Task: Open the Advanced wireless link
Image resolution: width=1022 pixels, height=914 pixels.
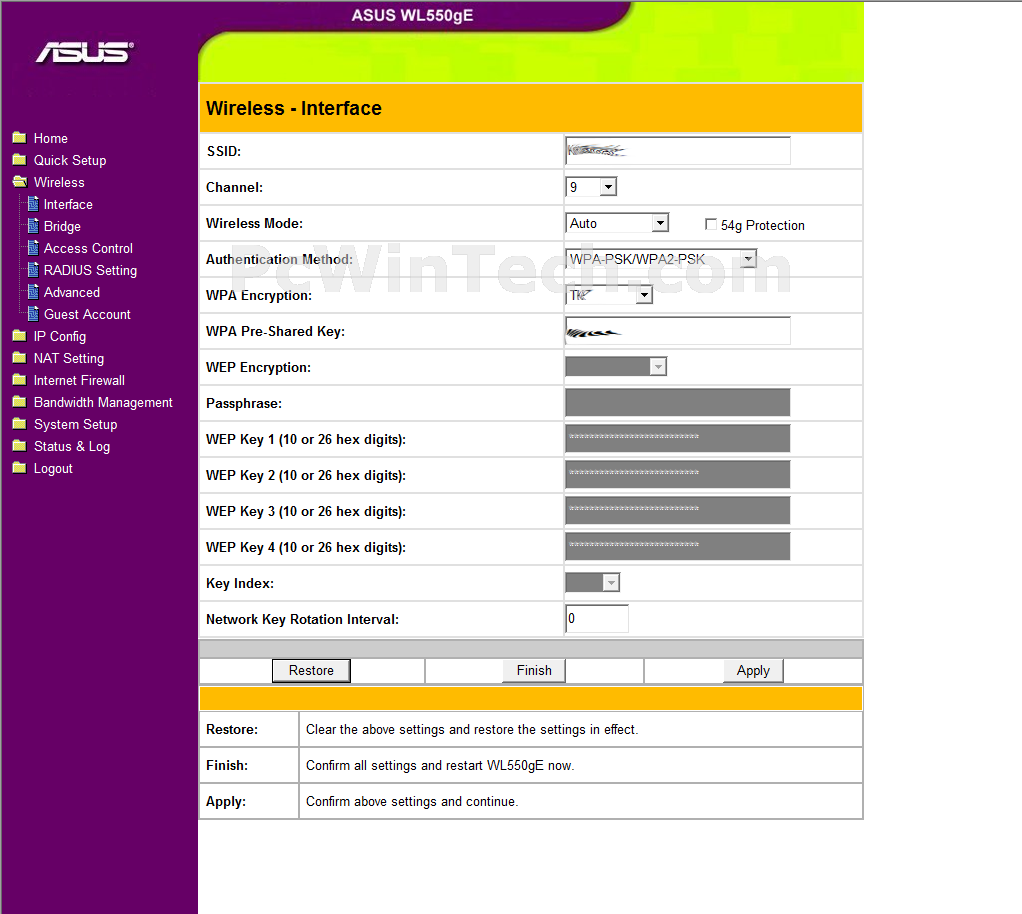Action: point(72,293)
